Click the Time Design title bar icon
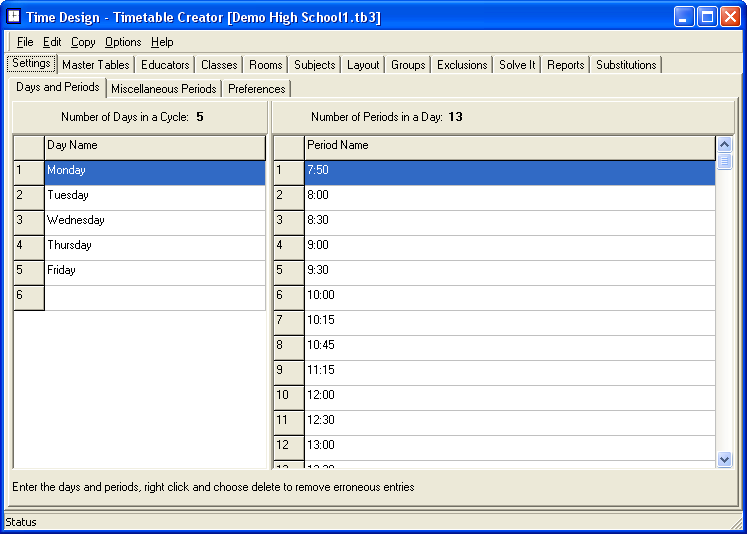This screenshot has height=534, width=747. pos(15,17)
